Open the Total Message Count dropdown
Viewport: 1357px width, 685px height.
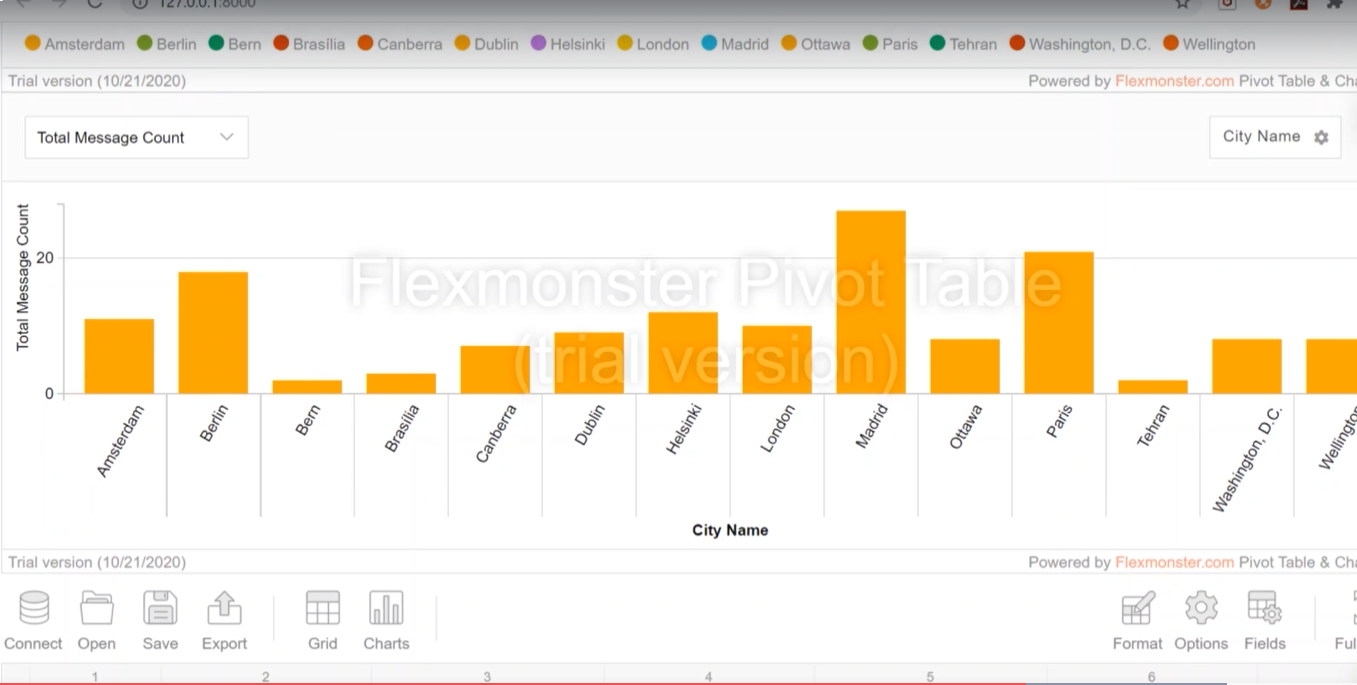[x=136, y=137]
